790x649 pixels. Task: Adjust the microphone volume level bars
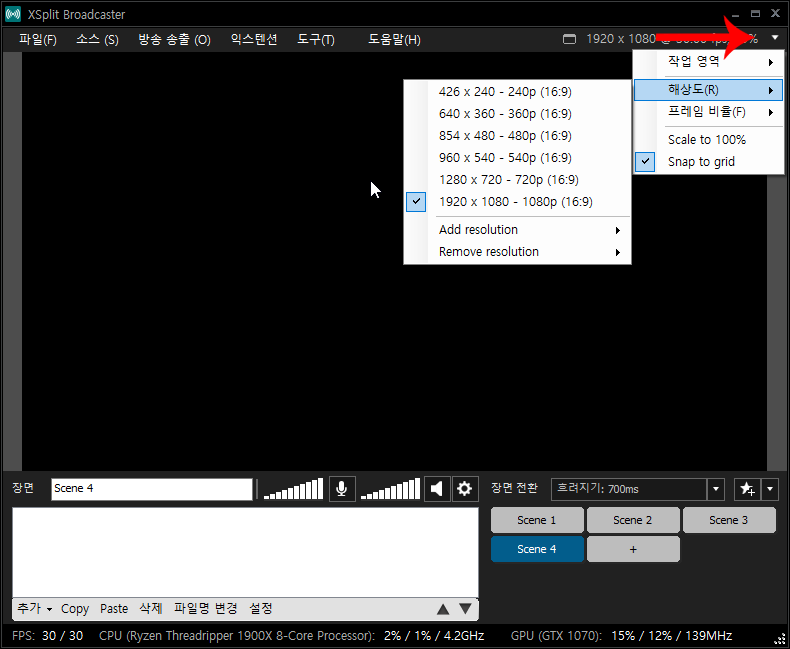tap(293, 489)
